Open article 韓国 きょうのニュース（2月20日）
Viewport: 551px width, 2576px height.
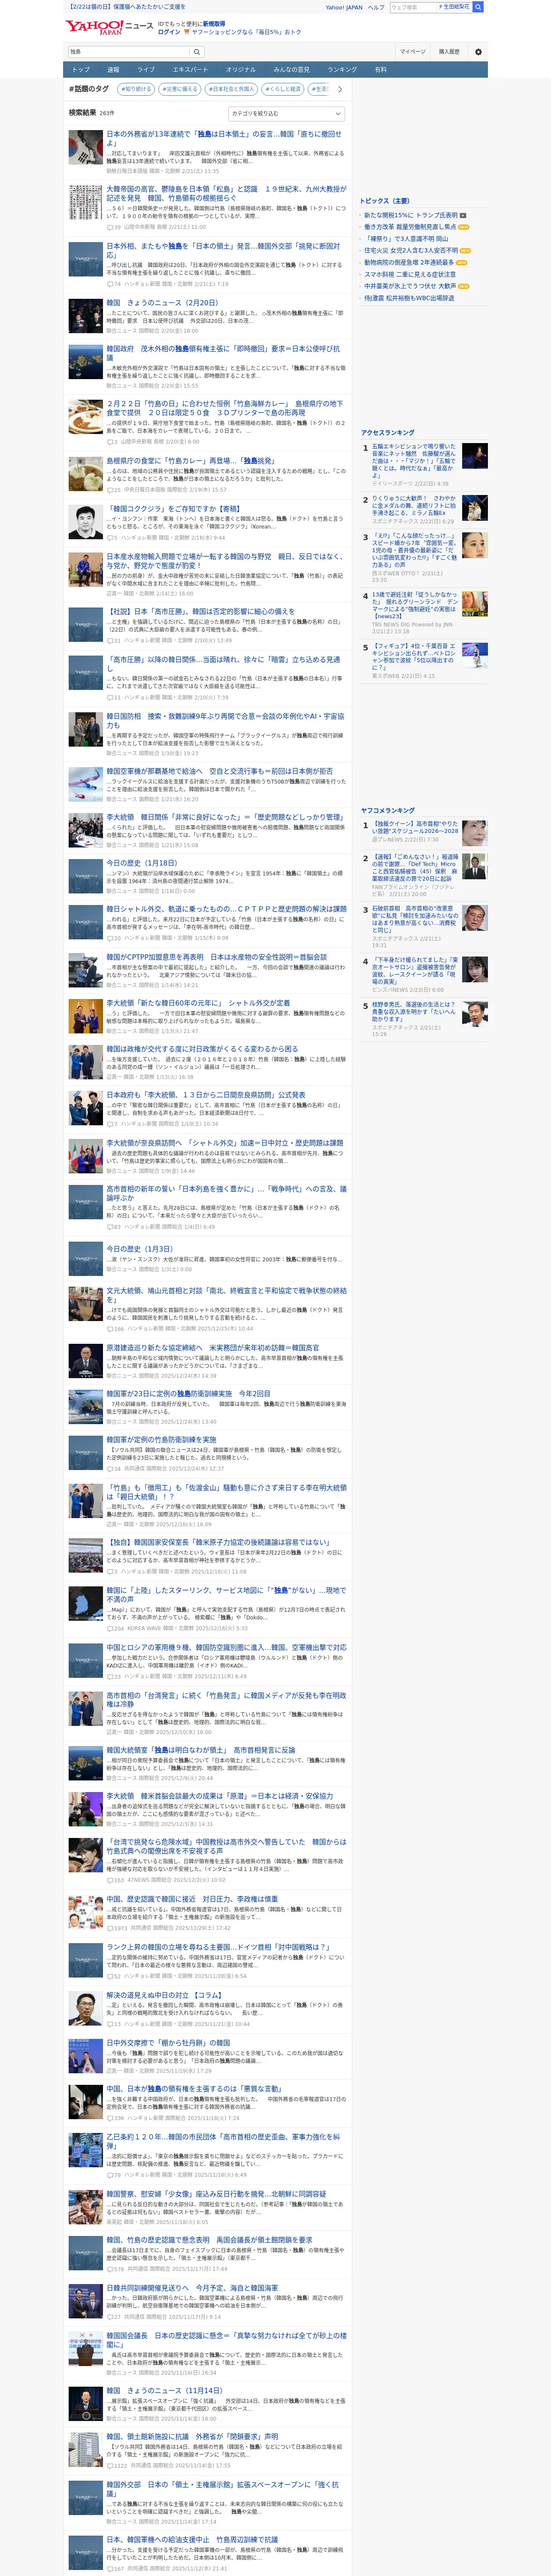point(162,303)
